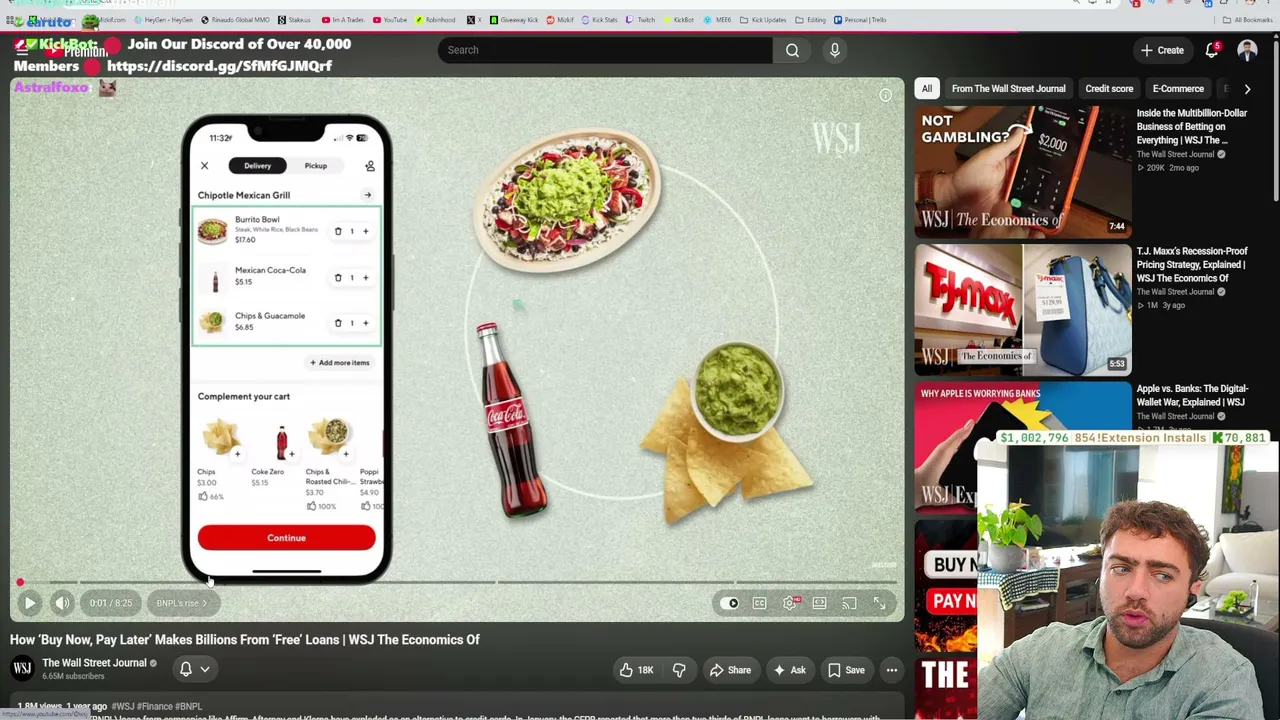Screen dimensions: 1280x720
Task: Filter by From The Wall Street Journal
Action: [1008, 88]
